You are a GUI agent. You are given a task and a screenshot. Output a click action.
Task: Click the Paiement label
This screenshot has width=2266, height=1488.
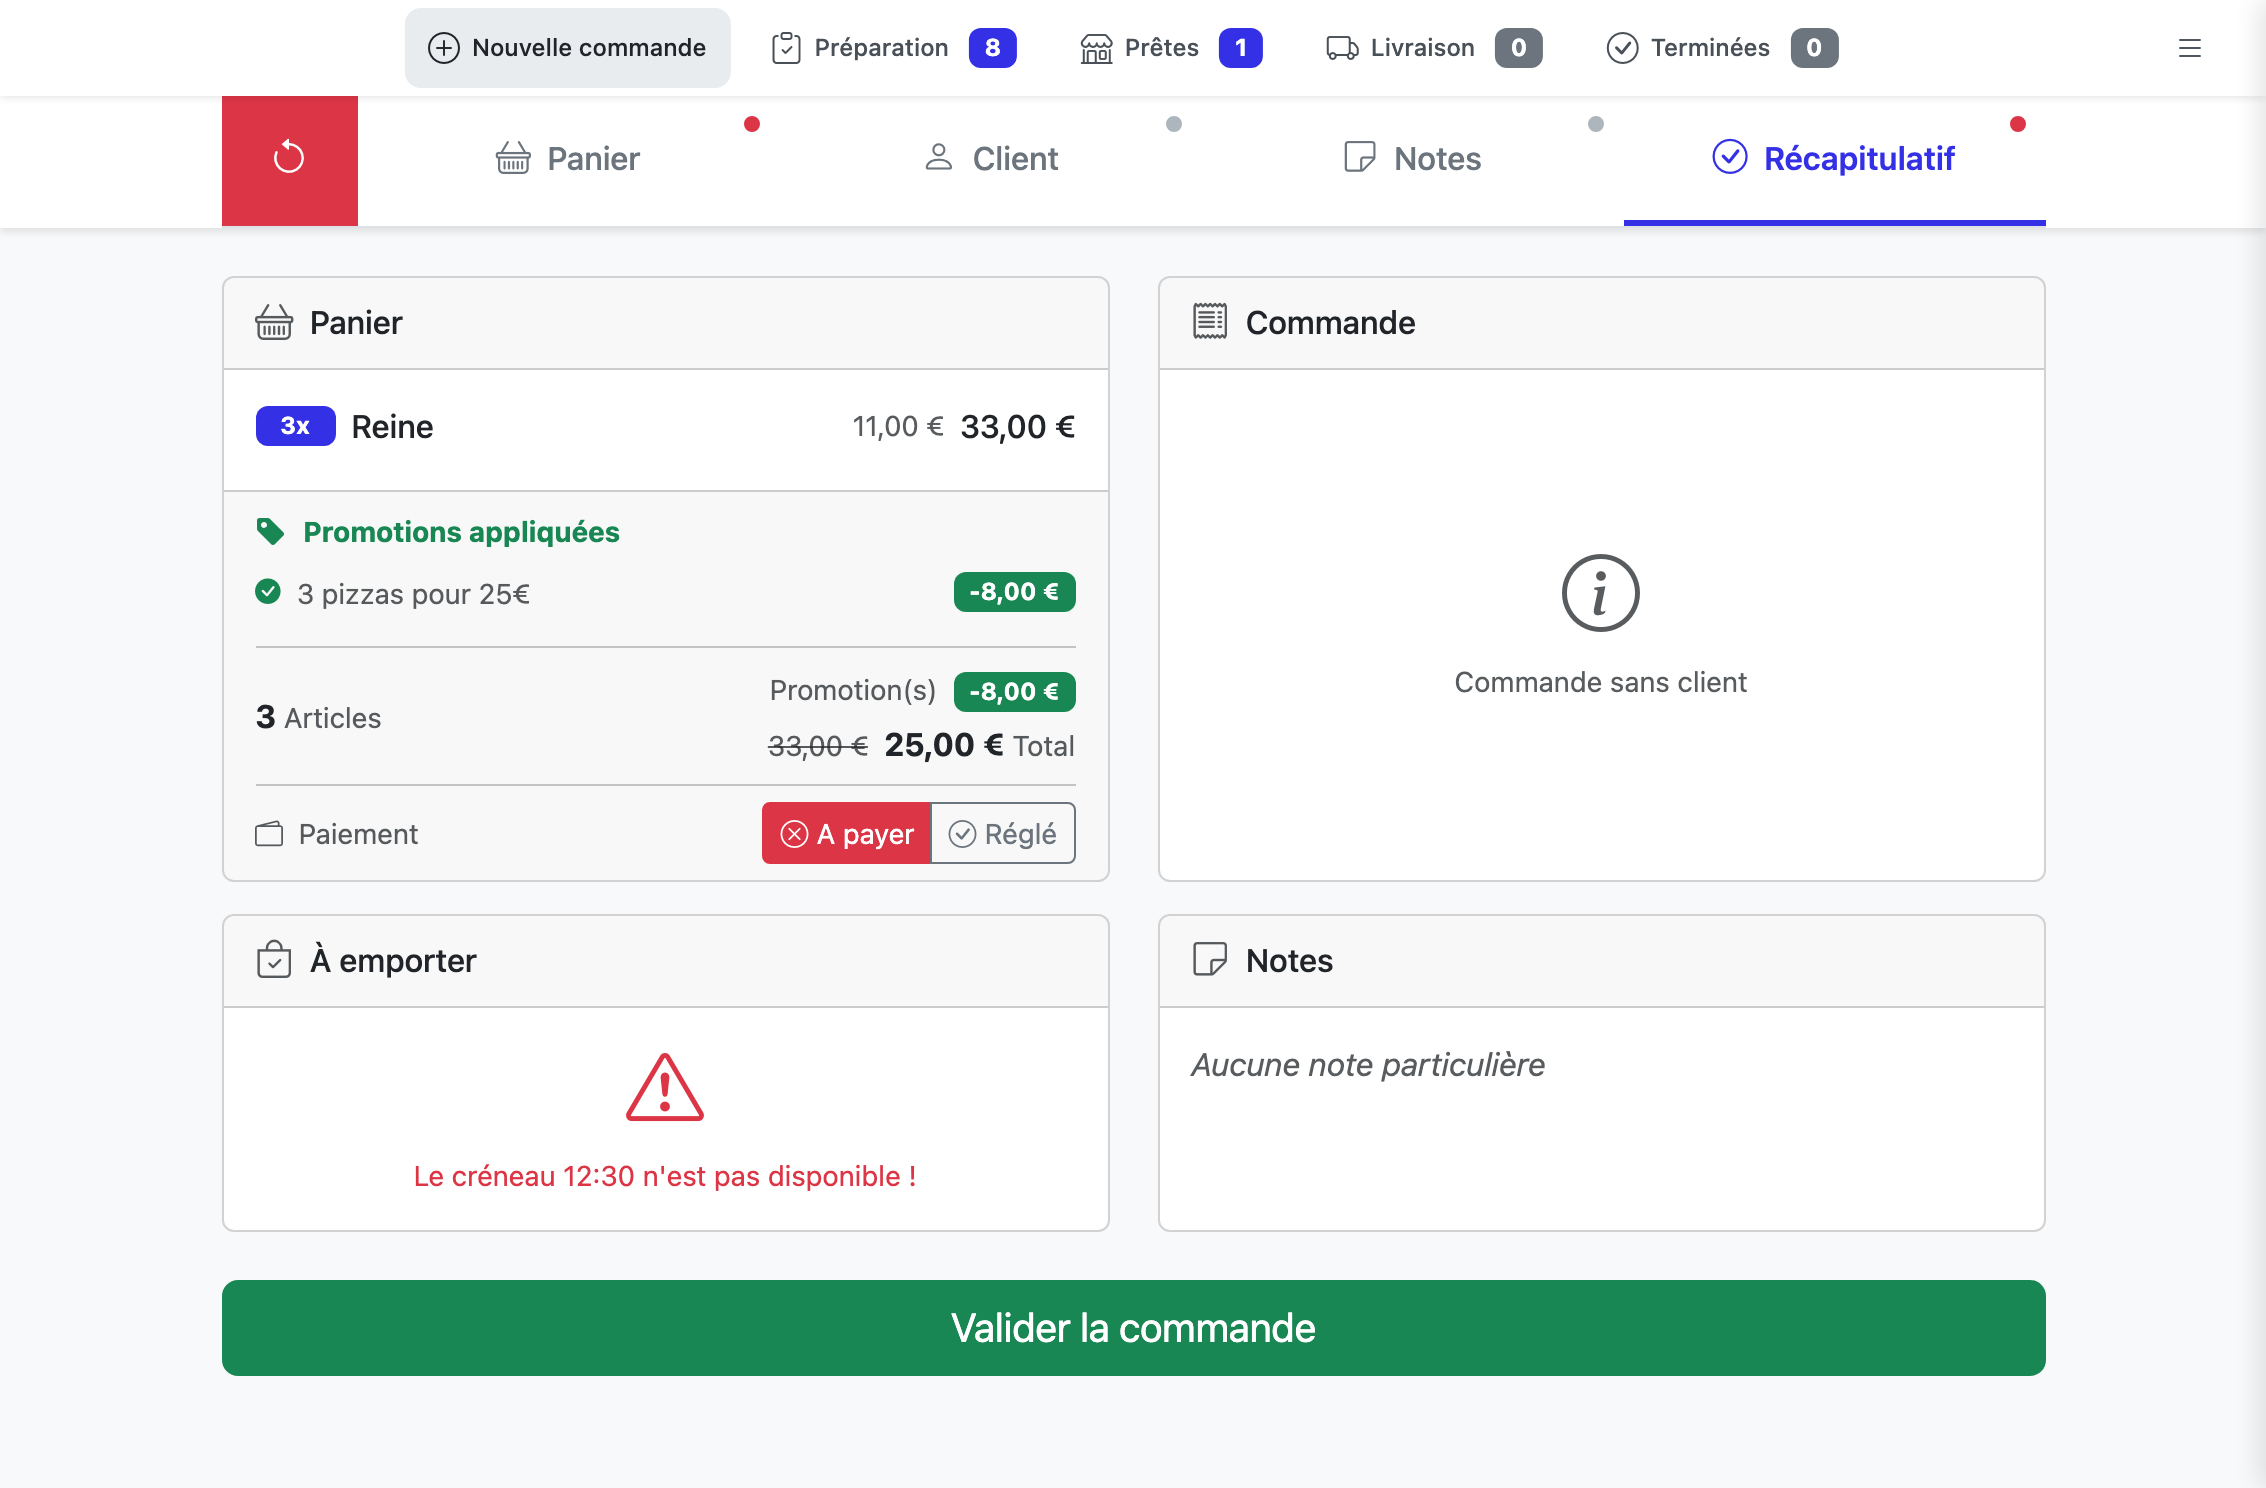point(358,834)
